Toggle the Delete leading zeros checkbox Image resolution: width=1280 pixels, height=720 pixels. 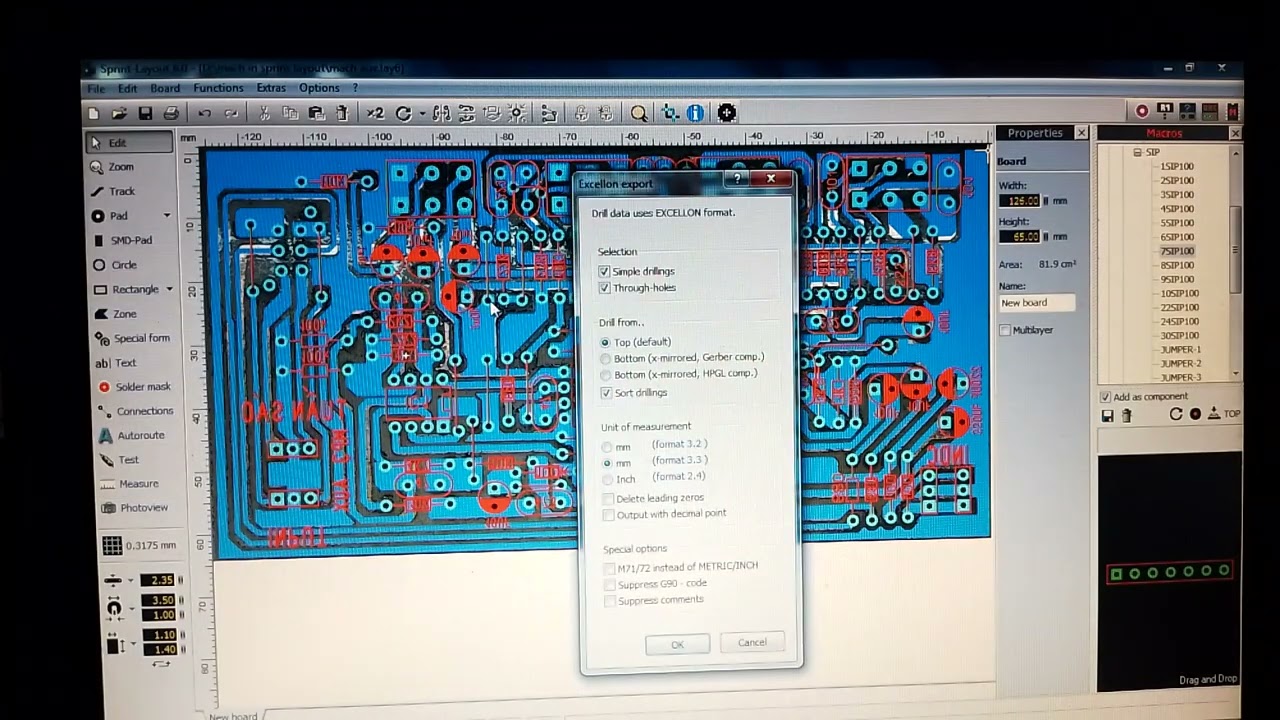pos(608,498)
